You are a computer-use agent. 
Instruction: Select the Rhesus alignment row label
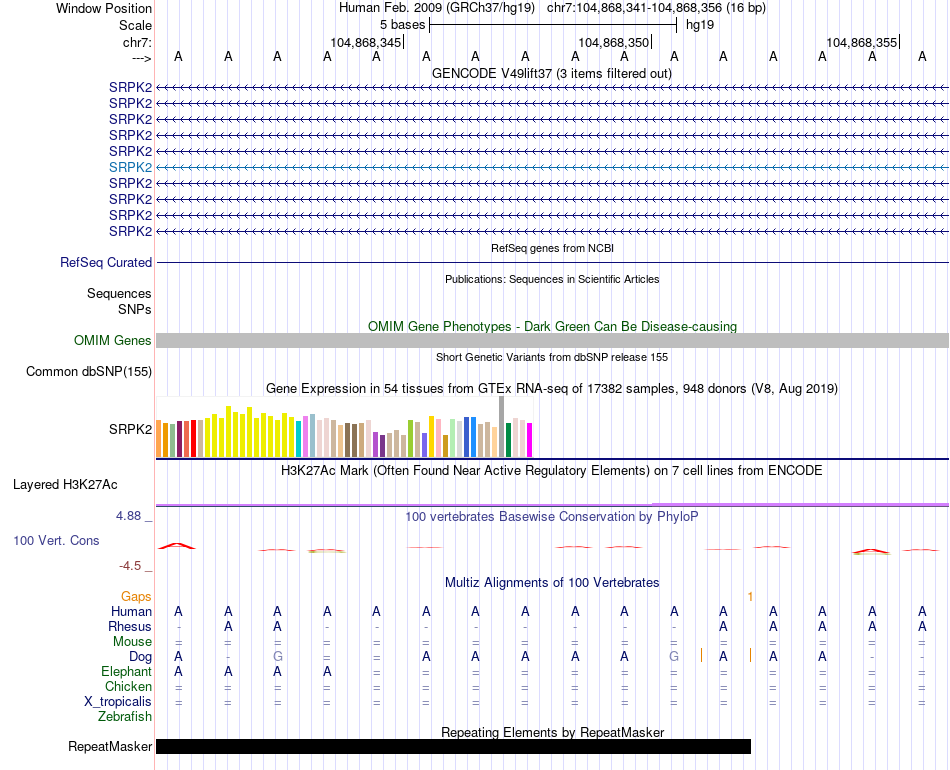(x=130, y=626)
